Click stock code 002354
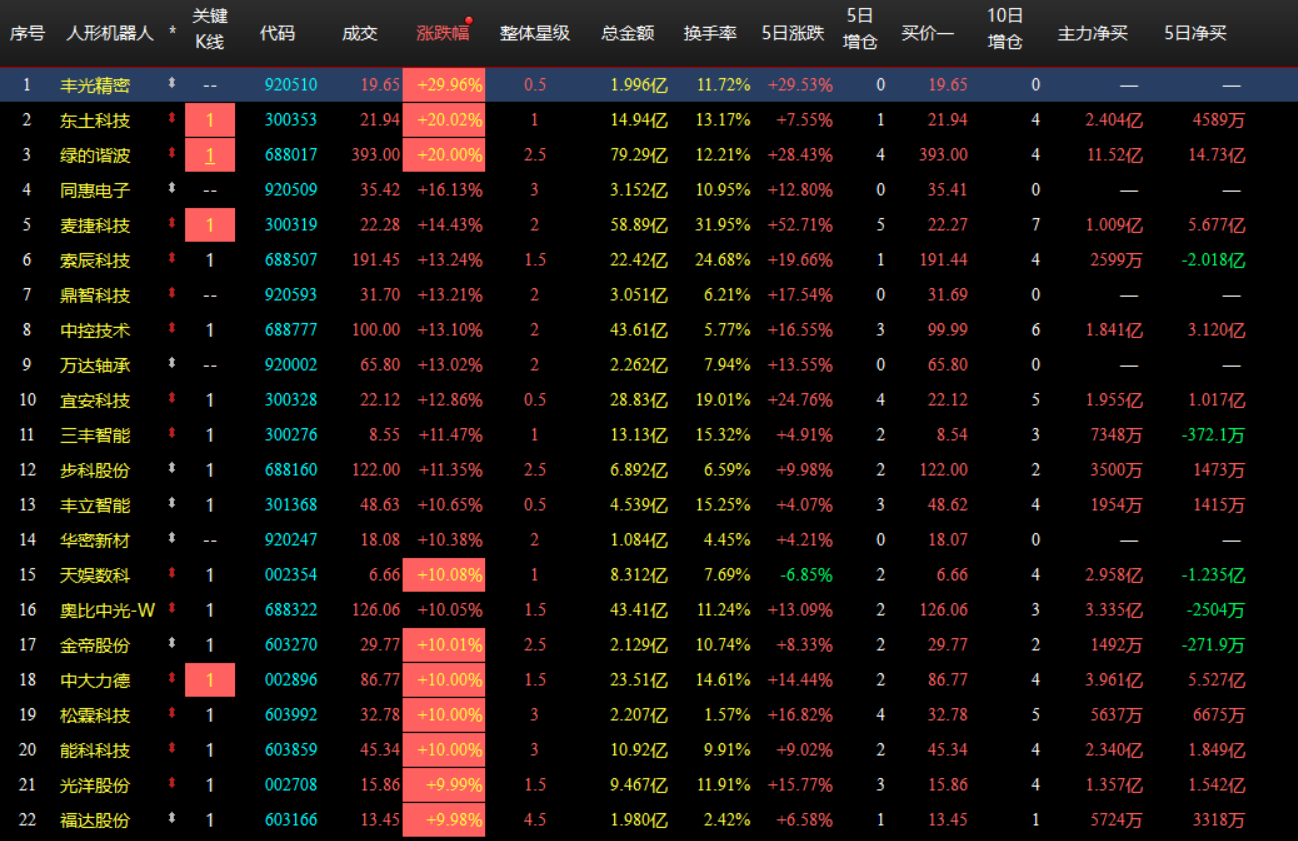The height and width of the screenshot is (841, 1298). [291, 575]
